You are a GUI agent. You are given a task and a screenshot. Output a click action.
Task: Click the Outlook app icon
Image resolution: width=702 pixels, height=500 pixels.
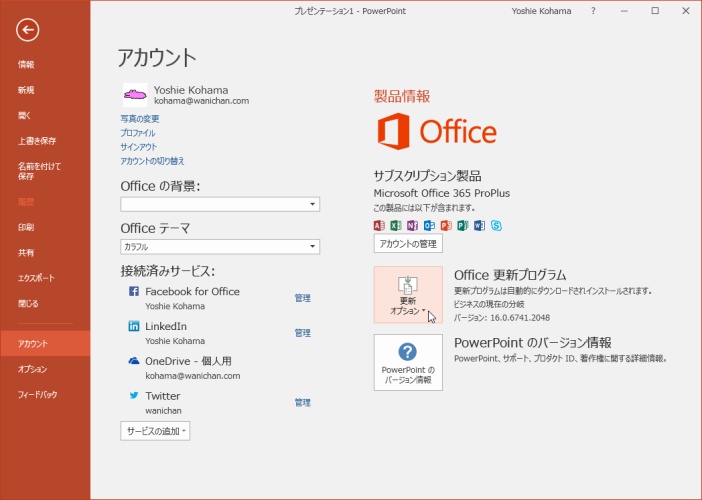pyautogui.click(x=429, y=225)
